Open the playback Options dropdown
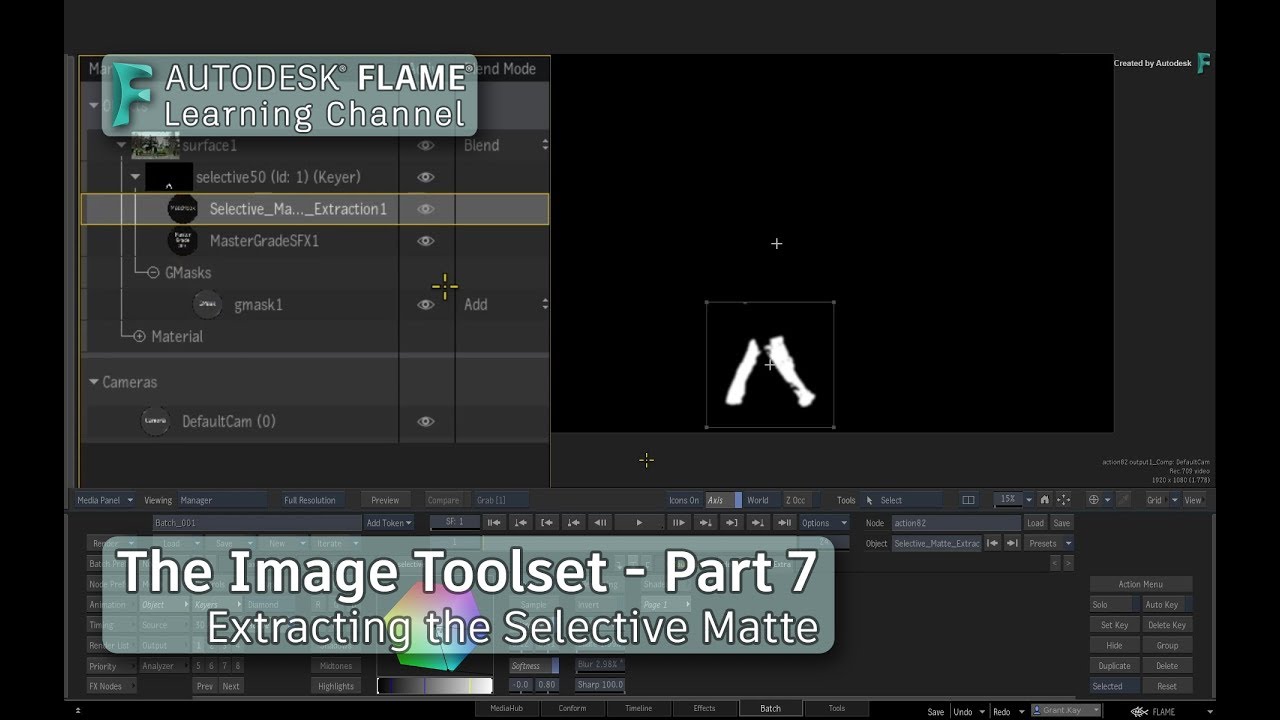The height and width of the screenshot is (720, 1280). click(824, 522)
